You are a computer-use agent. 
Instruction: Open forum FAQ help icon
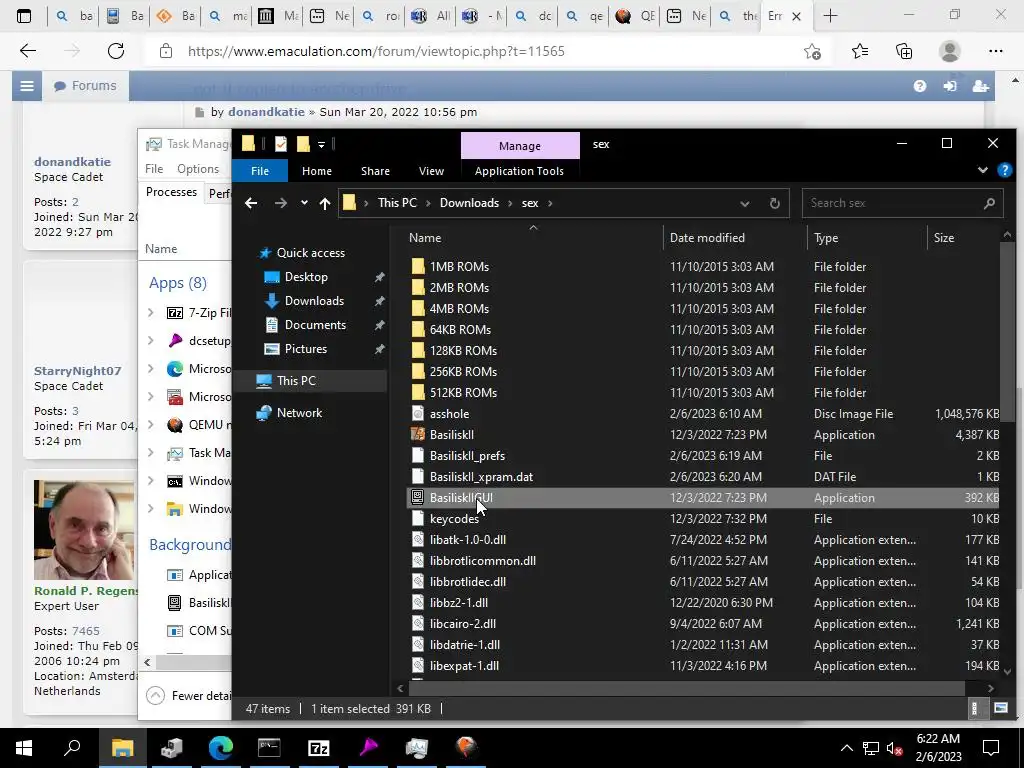tap(920, 86)
